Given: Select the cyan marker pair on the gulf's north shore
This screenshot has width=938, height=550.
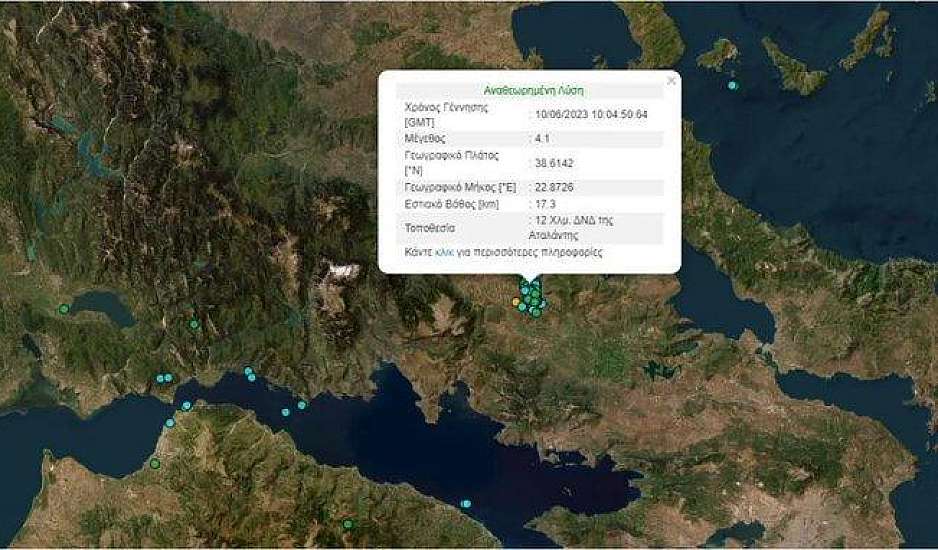Looking at the screenshot, I should coord(250,374).
